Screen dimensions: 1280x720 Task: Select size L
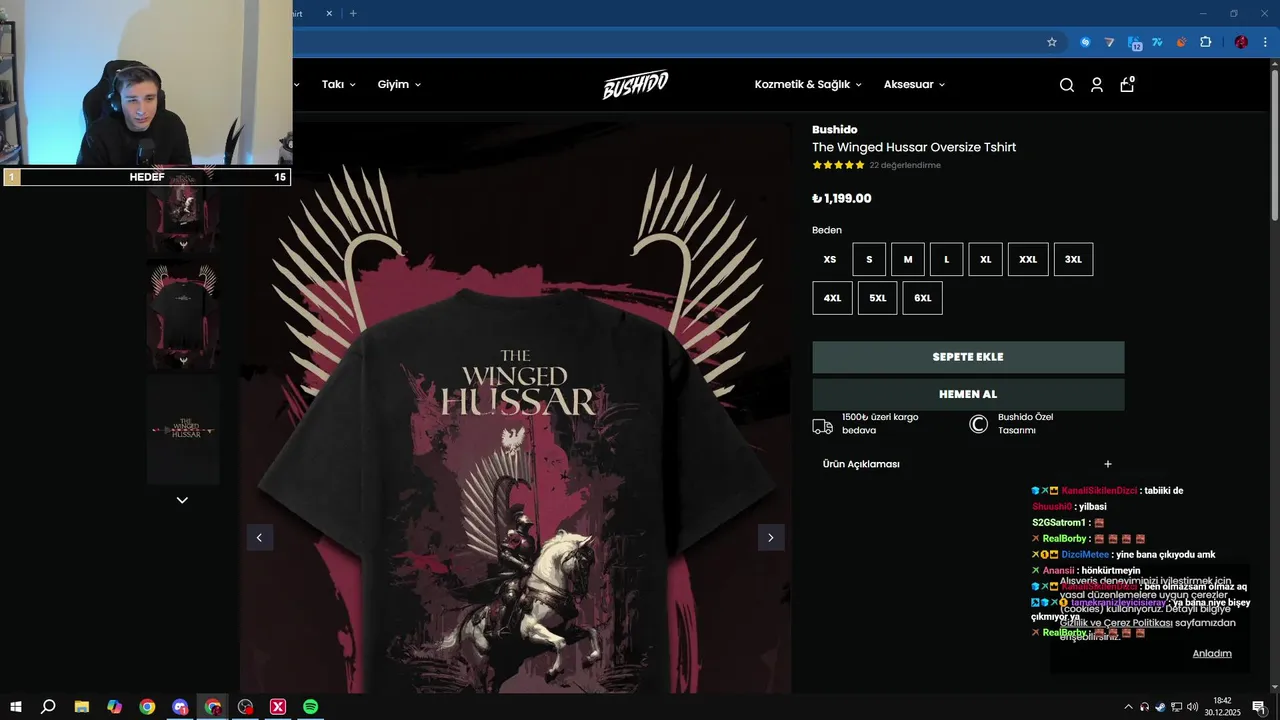tap(946, 259)
